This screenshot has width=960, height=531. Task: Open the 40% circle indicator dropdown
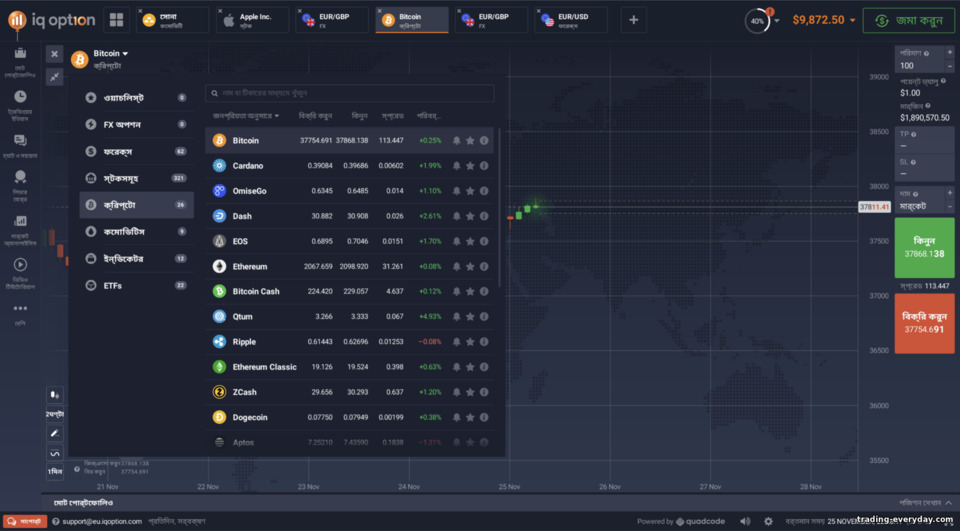tap(762, 21)
